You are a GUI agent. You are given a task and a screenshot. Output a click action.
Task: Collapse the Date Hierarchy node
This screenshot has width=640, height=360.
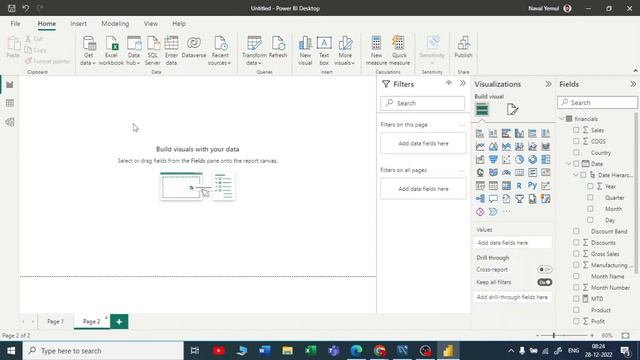coord(576,175)
